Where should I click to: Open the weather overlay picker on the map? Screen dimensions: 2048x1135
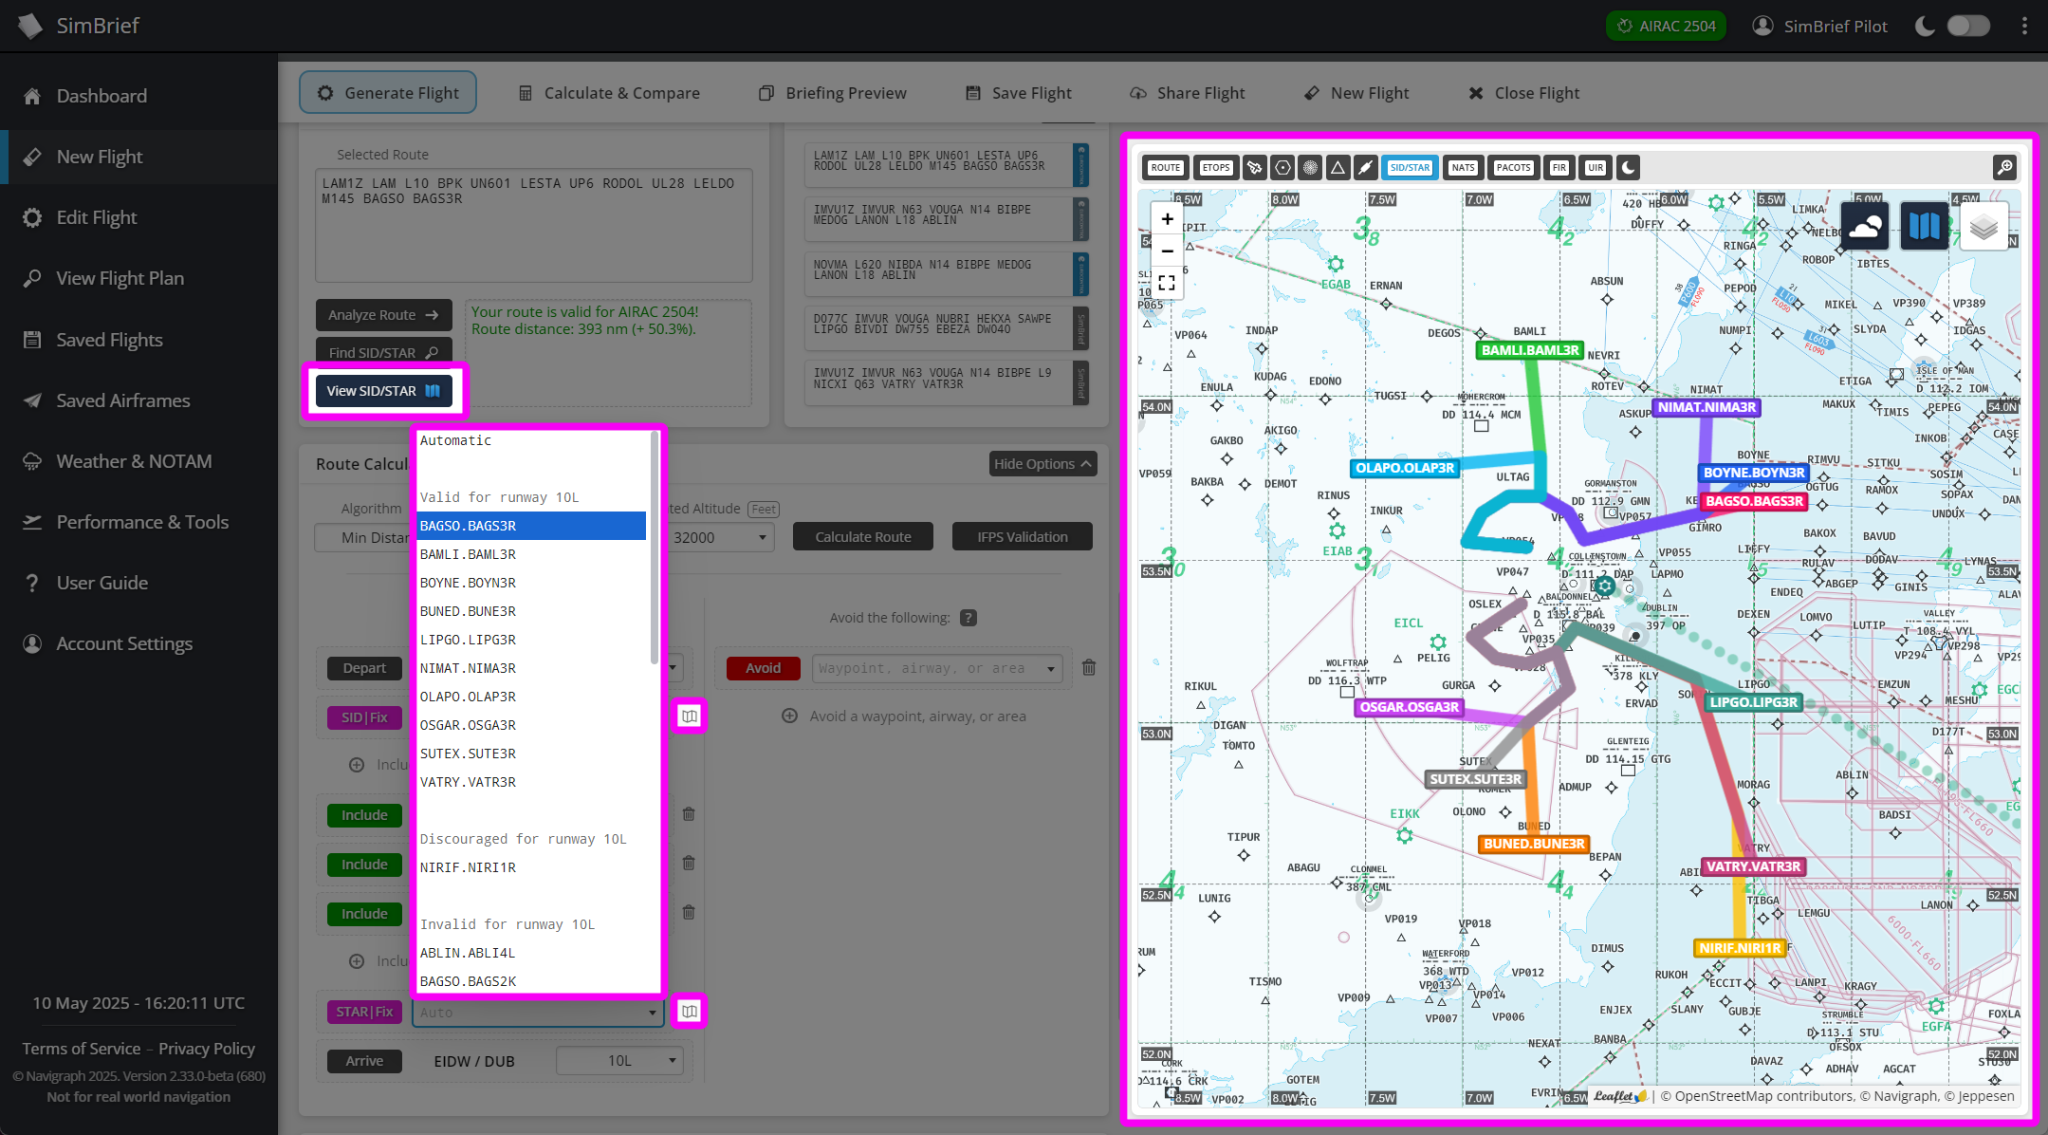pyautogui.click(x=1864, y=225)
